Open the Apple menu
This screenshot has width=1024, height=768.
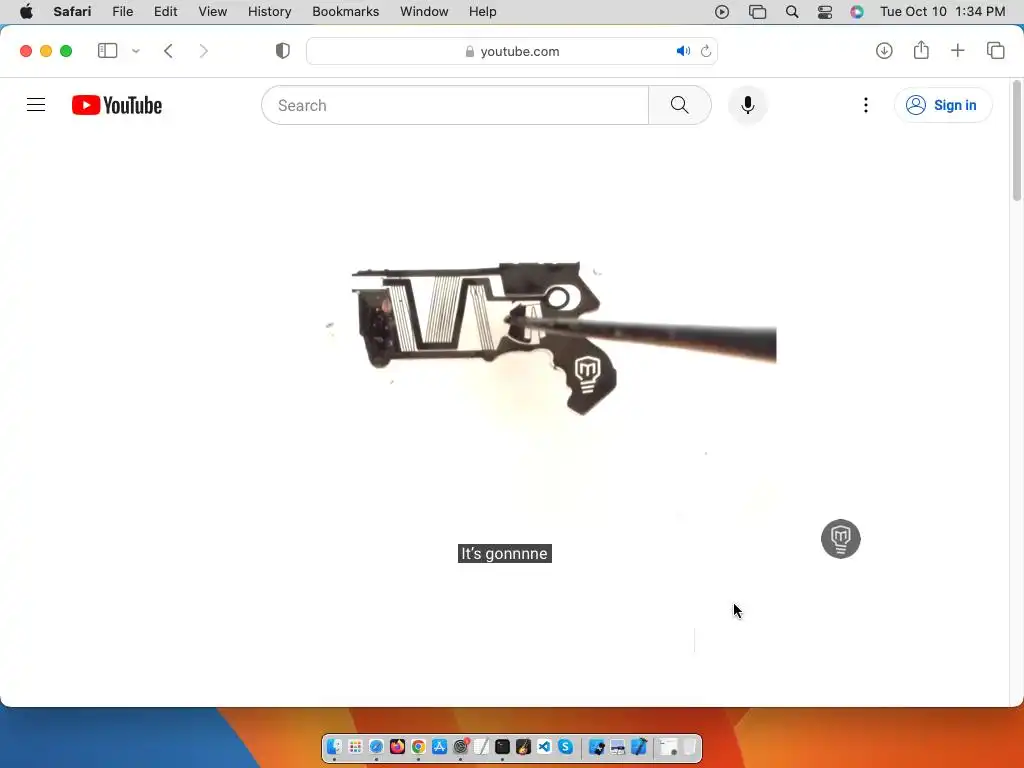click(x=26, y=11)
